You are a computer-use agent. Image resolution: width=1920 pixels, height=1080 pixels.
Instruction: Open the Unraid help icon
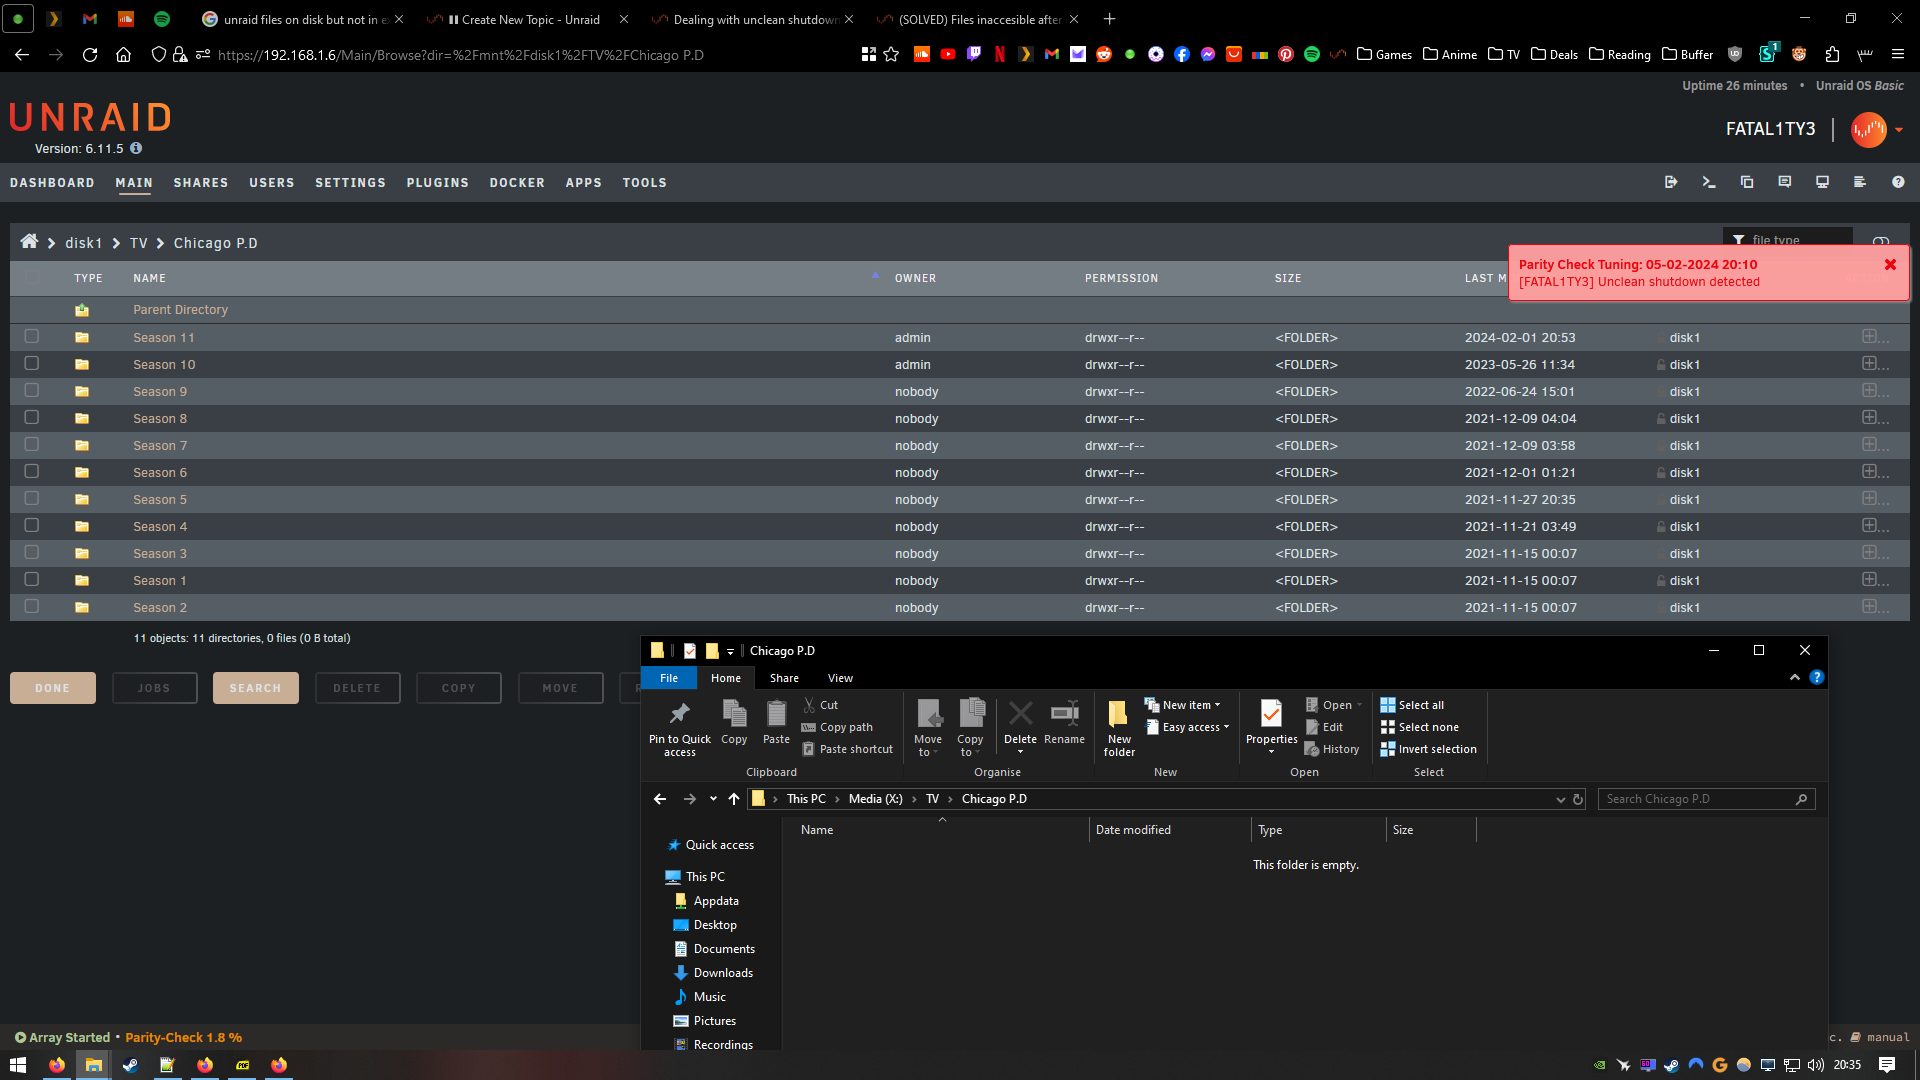pos(1898,182)
